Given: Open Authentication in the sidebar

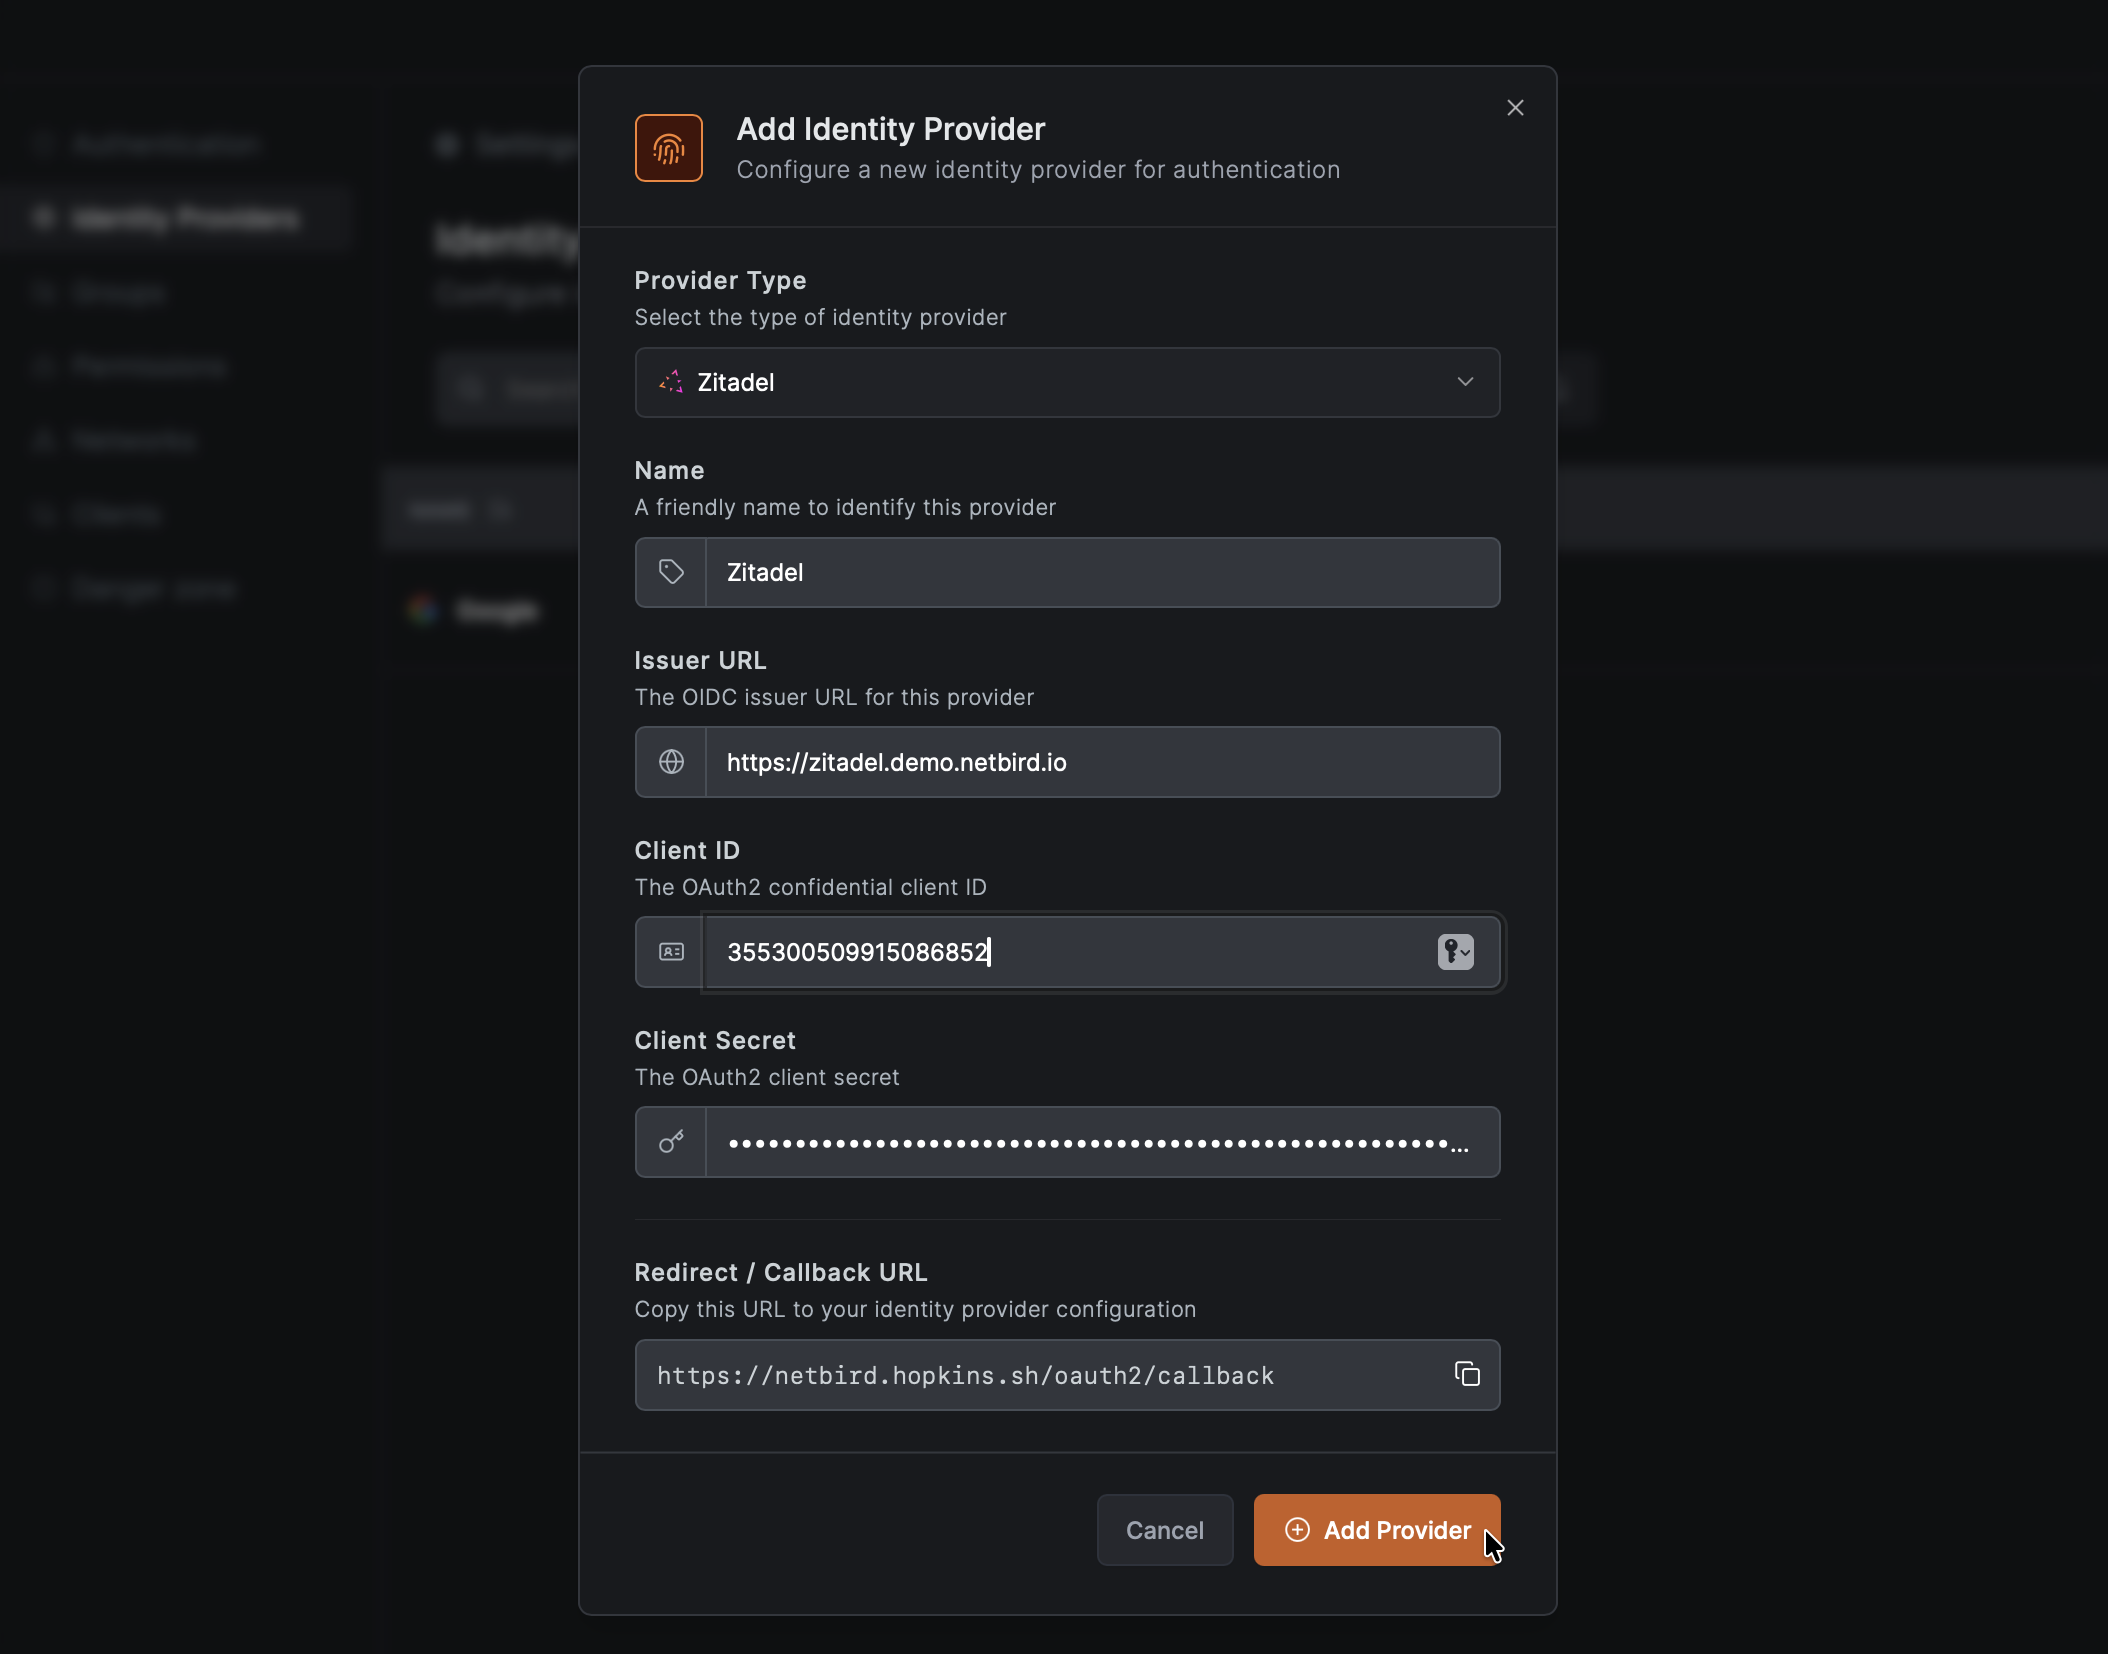Looking at the screenshot, I should coord(166,145).
